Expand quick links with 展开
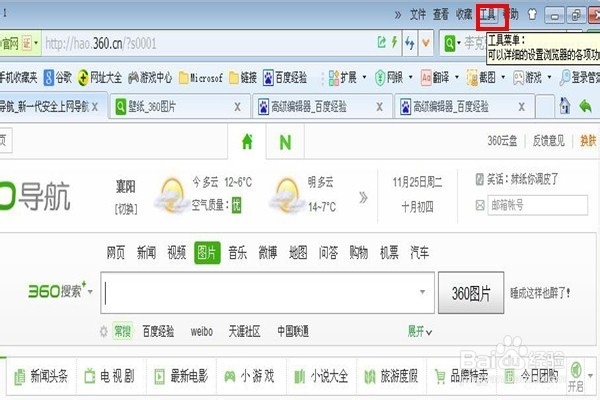Image resolution: width=600 pixels, height=400 pixels. click(x=420, y=331)
